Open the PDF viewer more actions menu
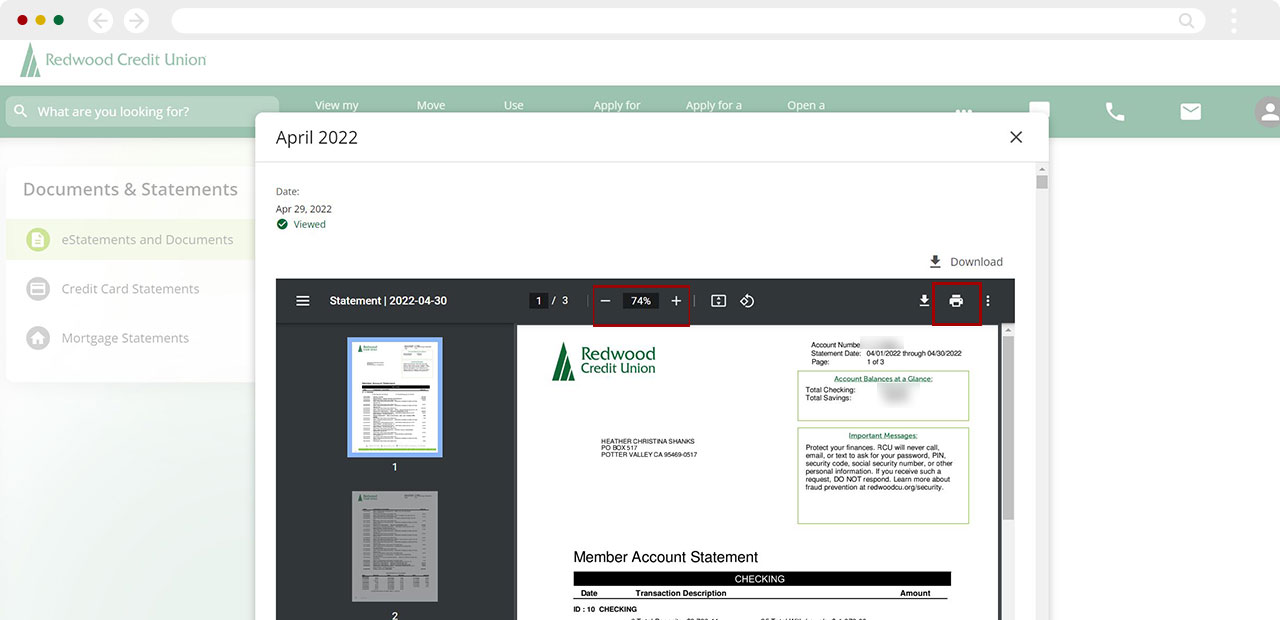Image resolution: width=1280 pixels, height=620 pixels. [x=988, y=301]
